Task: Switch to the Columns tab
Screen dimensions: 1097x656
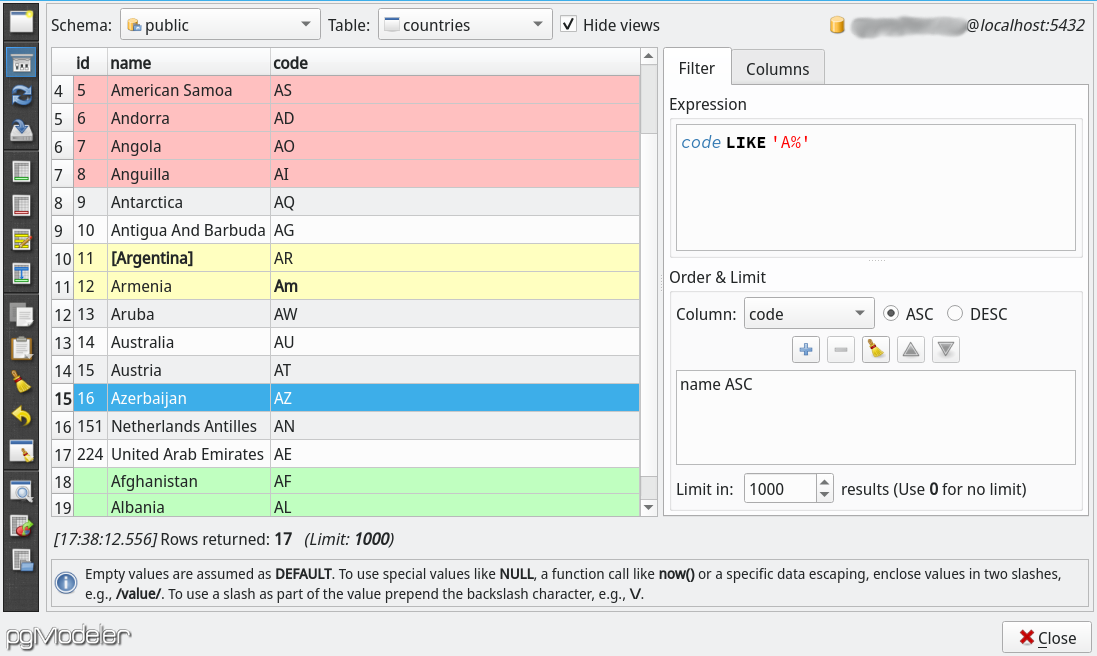Action: point(777,69)
